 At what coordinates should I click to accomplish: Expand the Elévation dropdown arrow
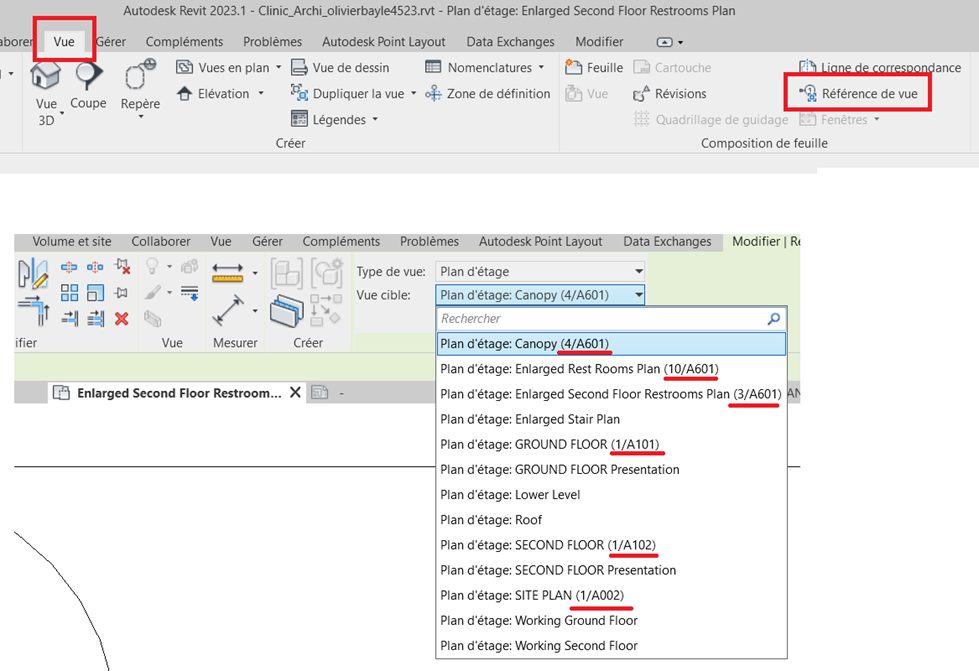click(x=261, y=94)
